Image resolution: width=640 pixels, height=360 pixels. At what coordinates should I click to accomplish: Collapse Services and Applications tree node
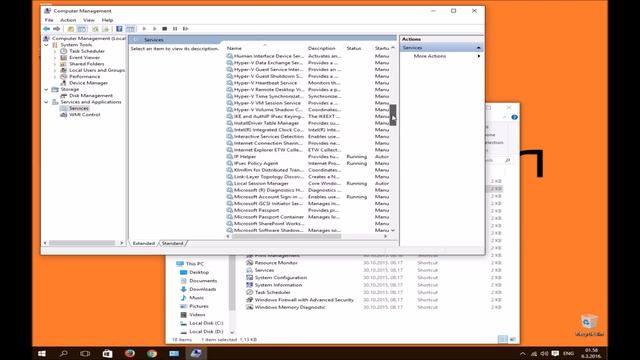pos(47,102)
